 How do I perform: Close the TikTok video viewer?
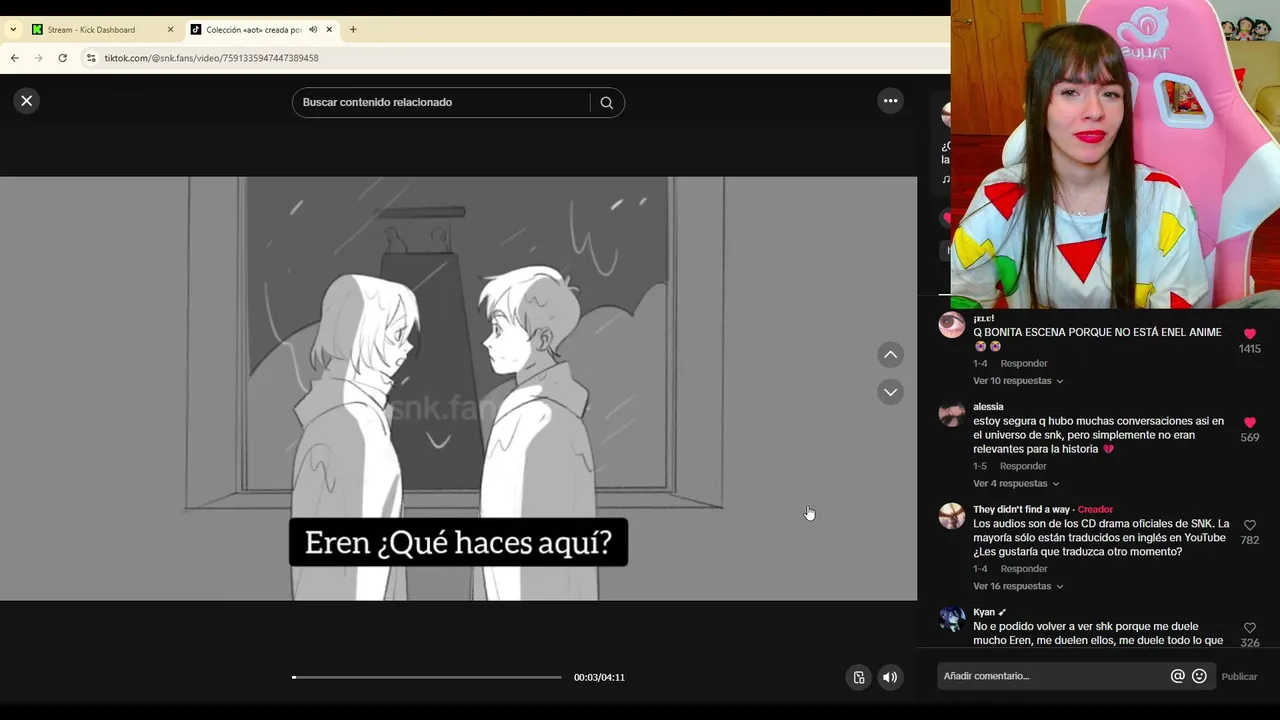pos(27,101)
